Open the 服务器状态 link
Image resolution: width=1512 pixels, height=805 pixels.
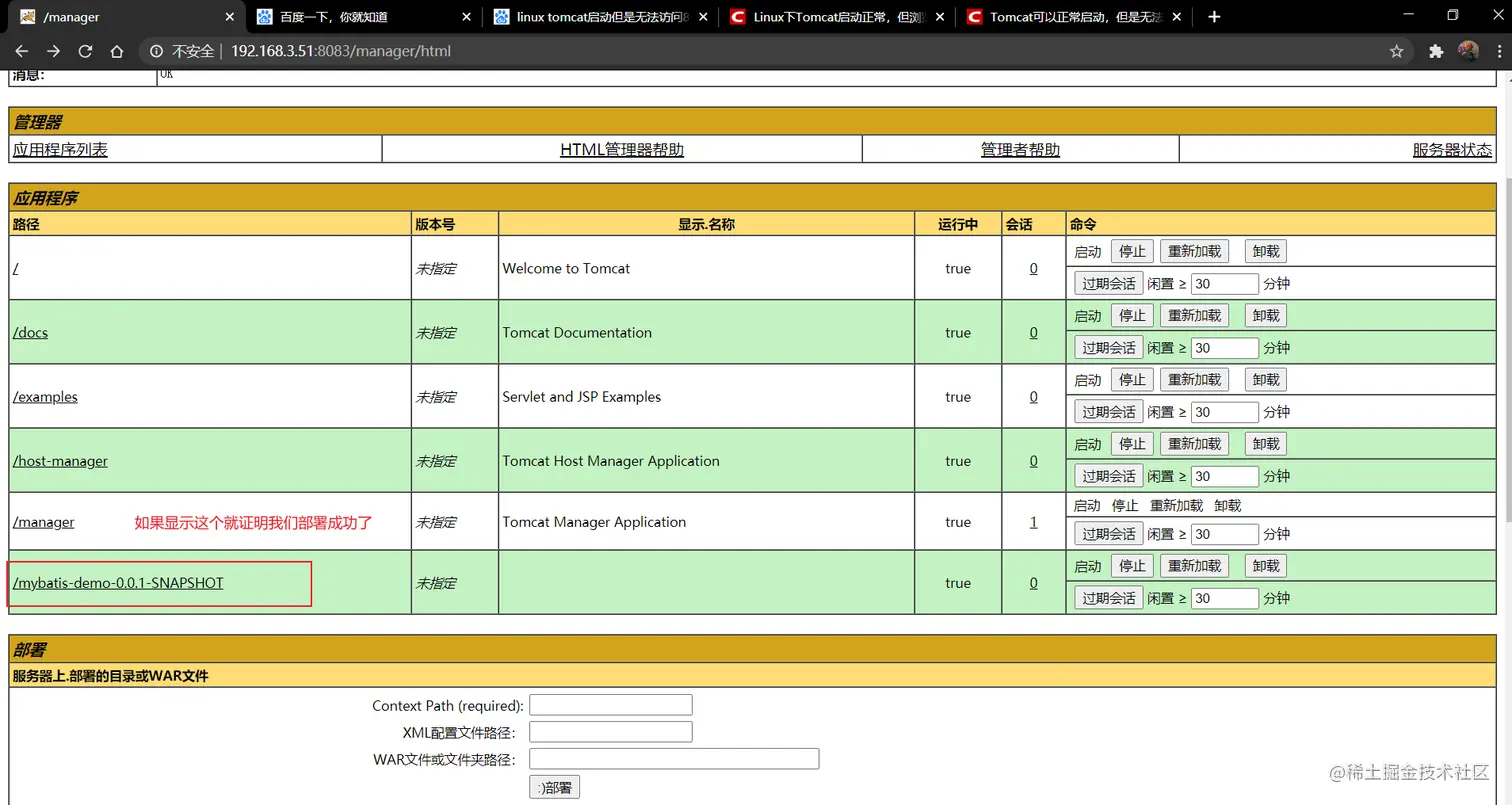(1452, 150)
